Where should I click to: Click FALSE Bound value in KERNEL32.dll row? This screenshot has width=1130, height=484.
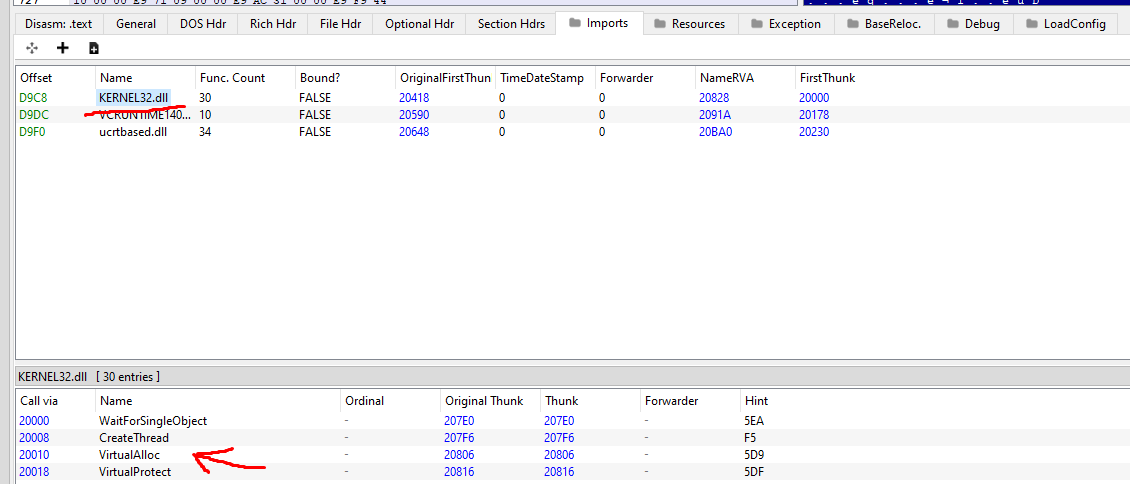pyautogui.click(x=315, y=97)
